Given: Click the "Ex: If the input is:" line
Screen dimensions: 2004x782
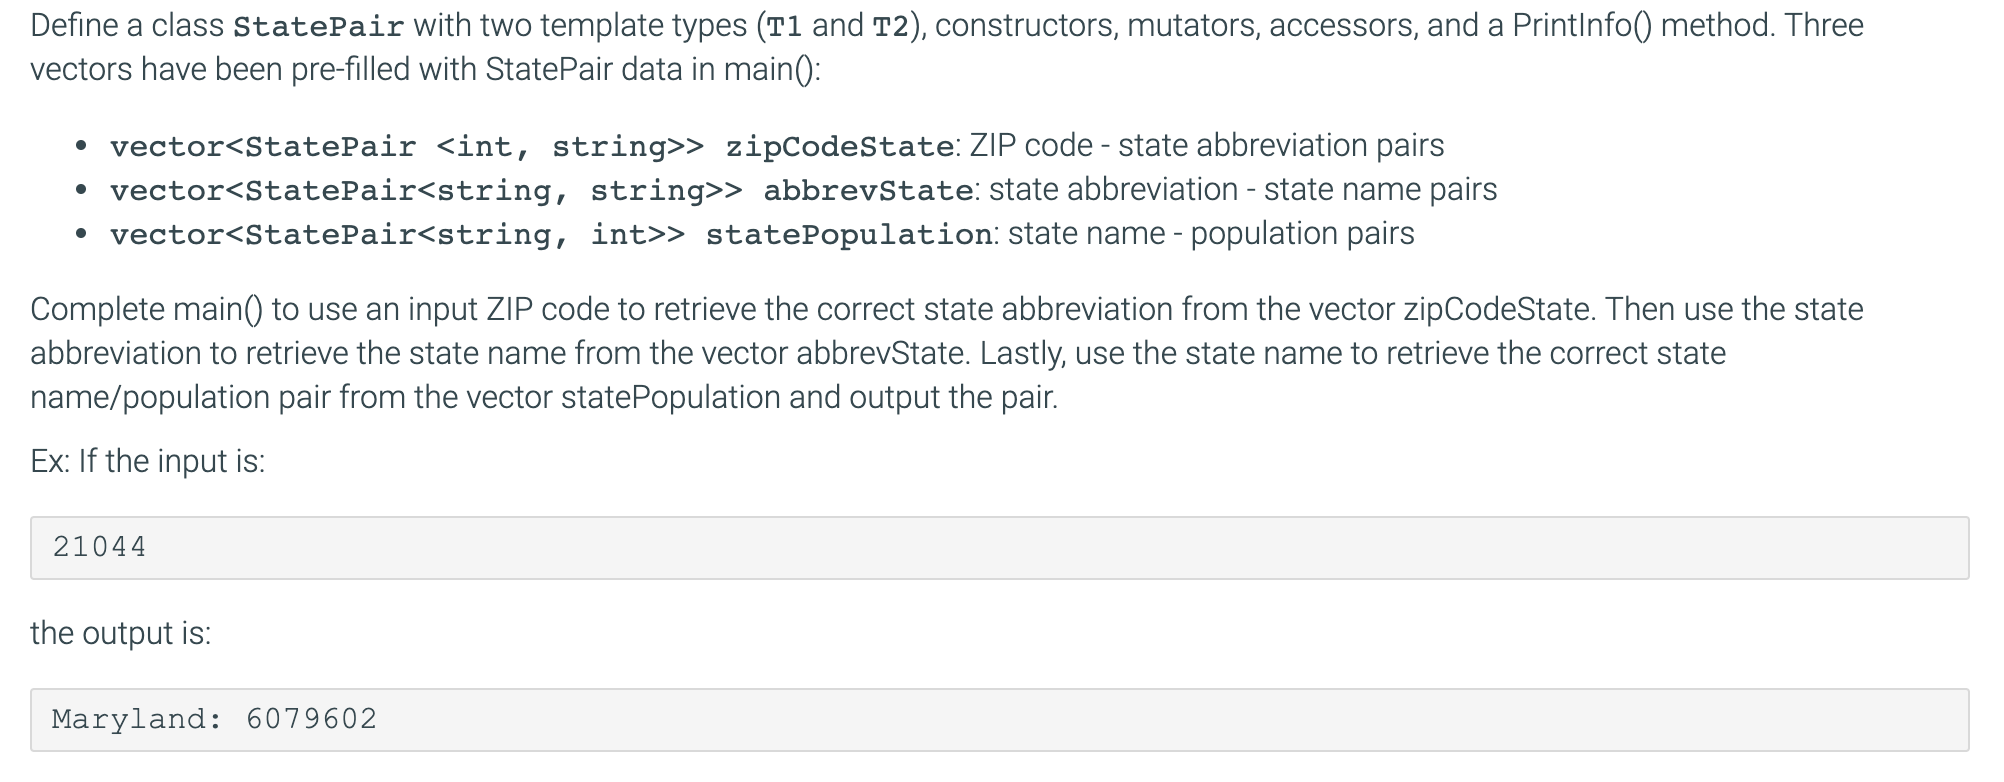Looking at the screenshot, I should (148, 461).
